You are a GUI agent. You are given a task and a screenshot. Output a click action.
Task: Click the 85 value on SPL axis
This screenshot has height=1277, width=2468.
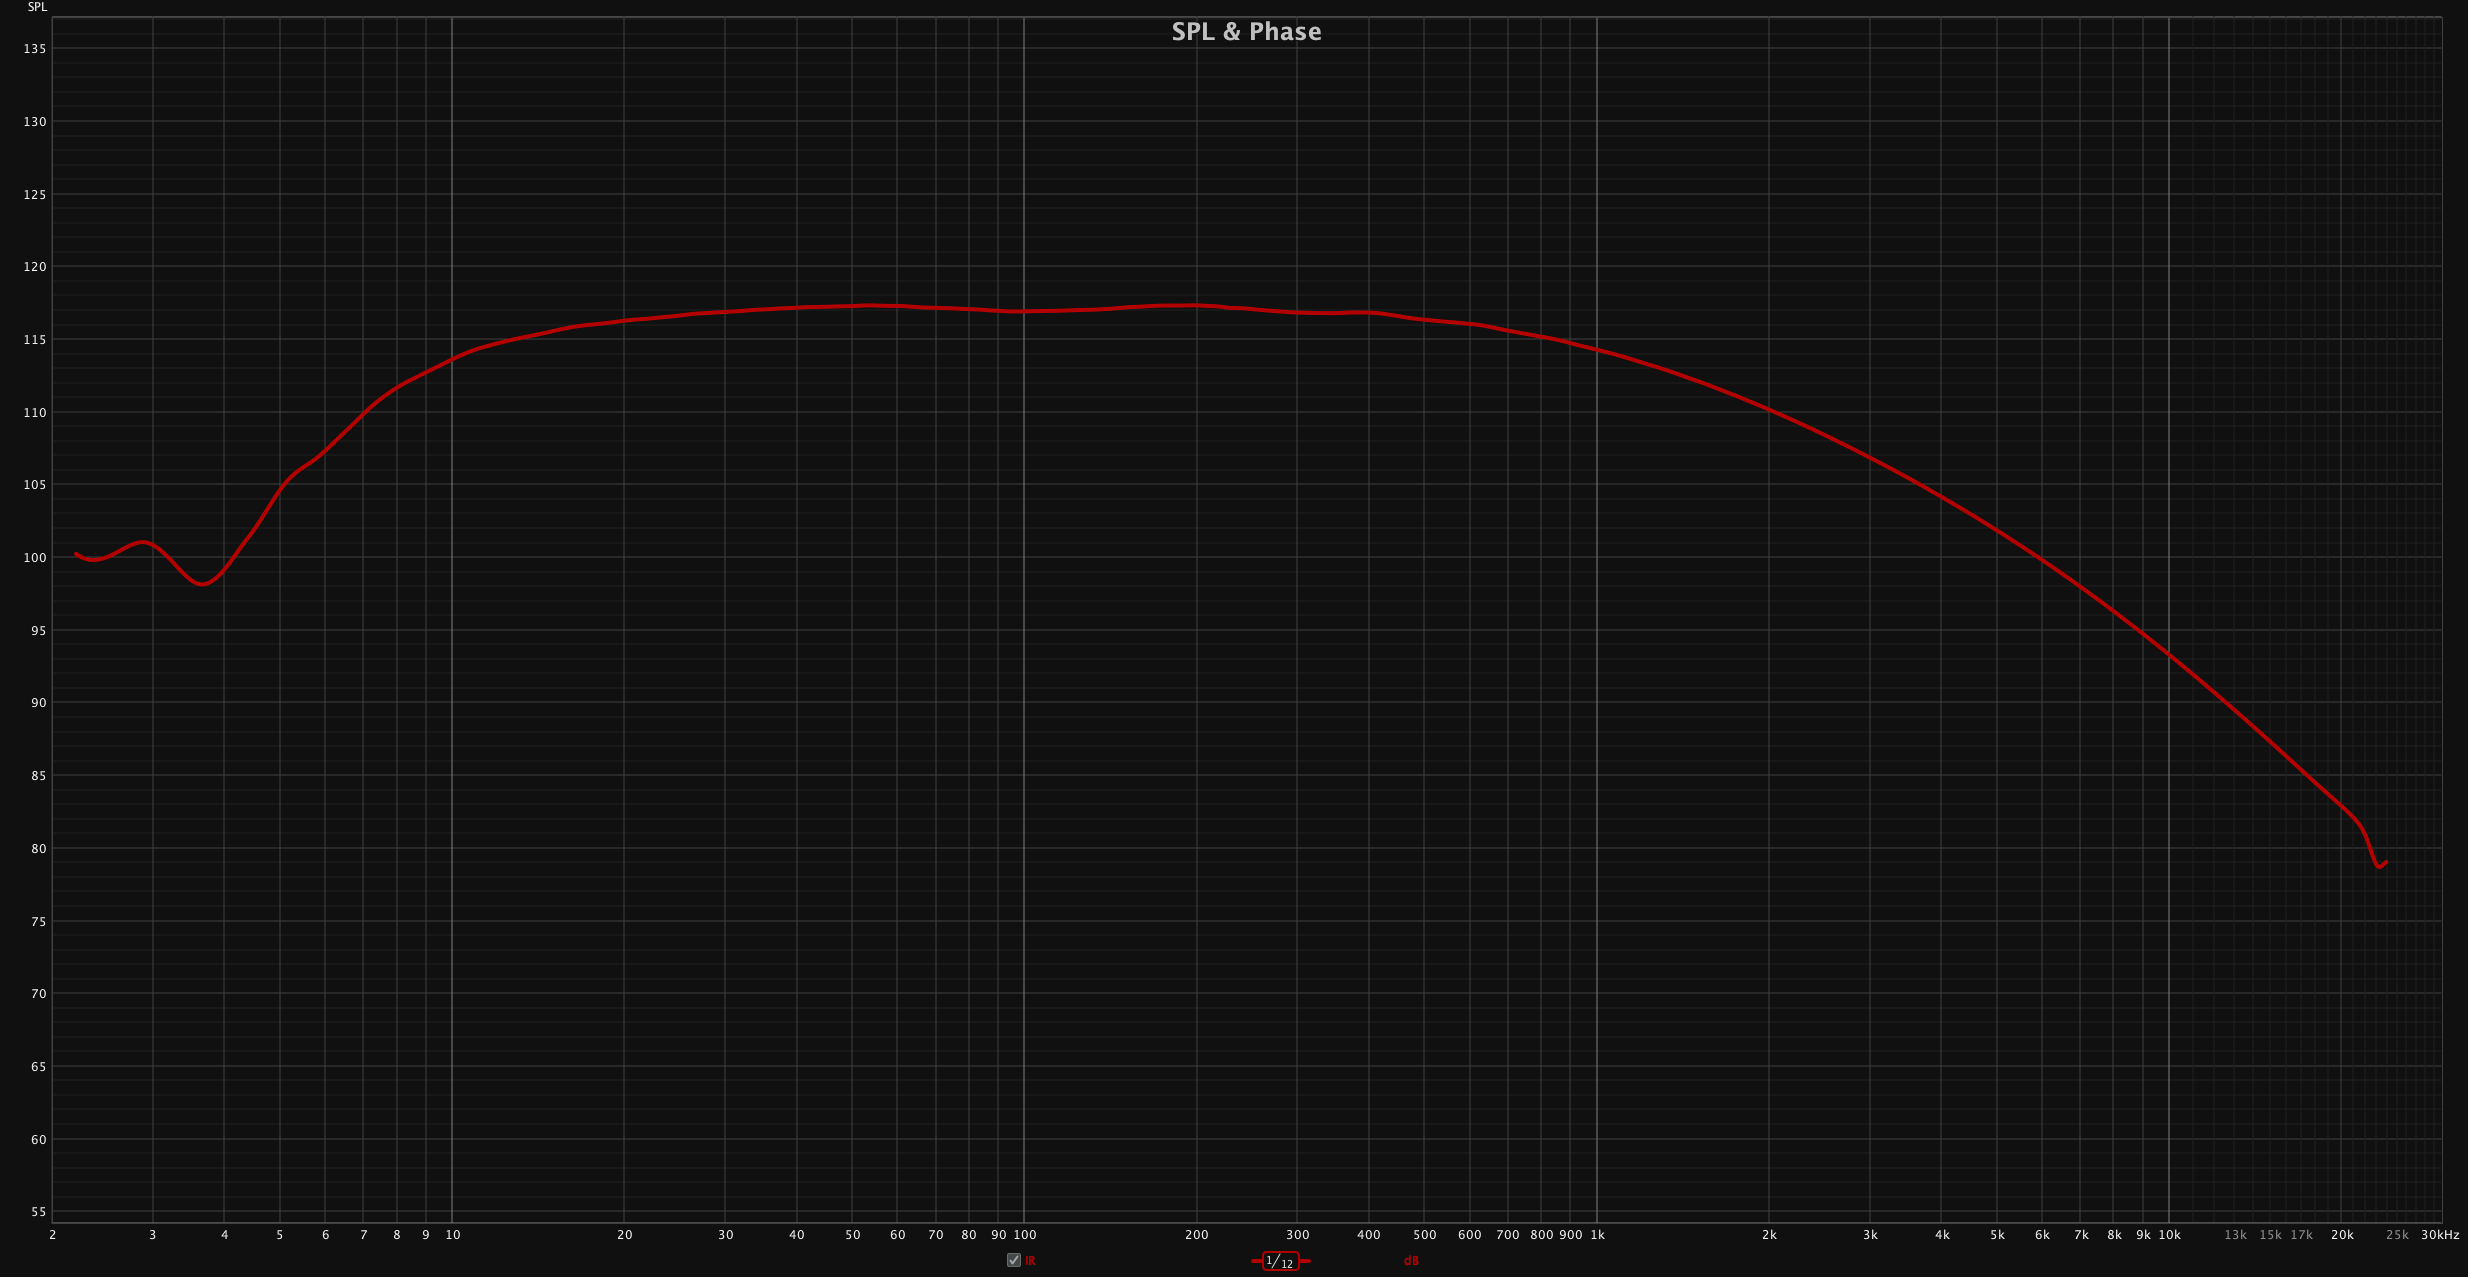38,776
